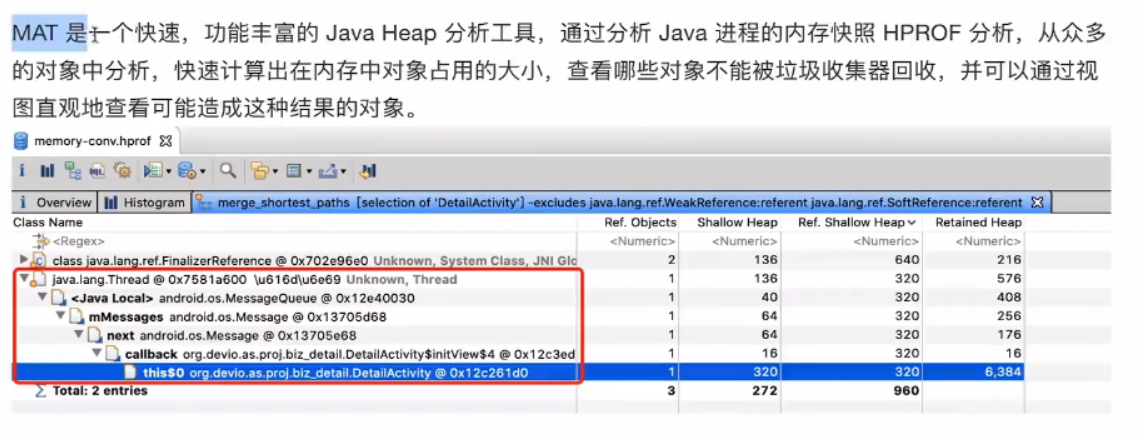Screen dimensions: 1140x436
Task: Open Run Expert System Test dropdown arrow
Action: click(169, 171)
